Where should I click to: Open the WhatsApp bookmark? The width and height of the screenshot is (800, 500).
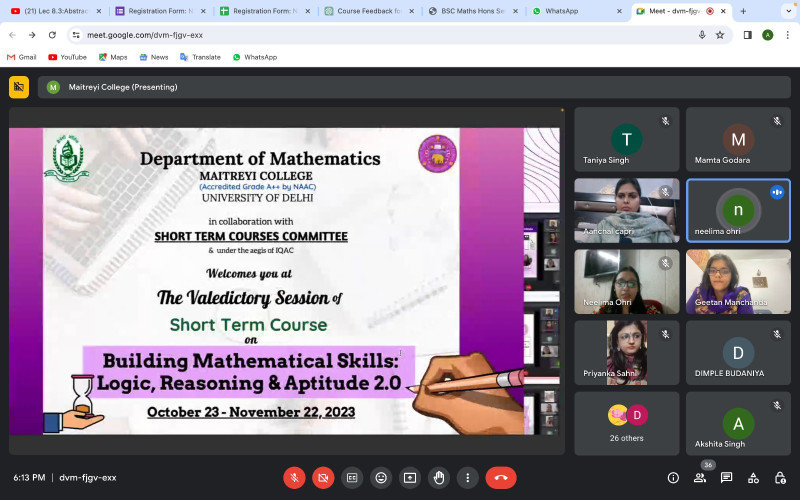point(255,57)
